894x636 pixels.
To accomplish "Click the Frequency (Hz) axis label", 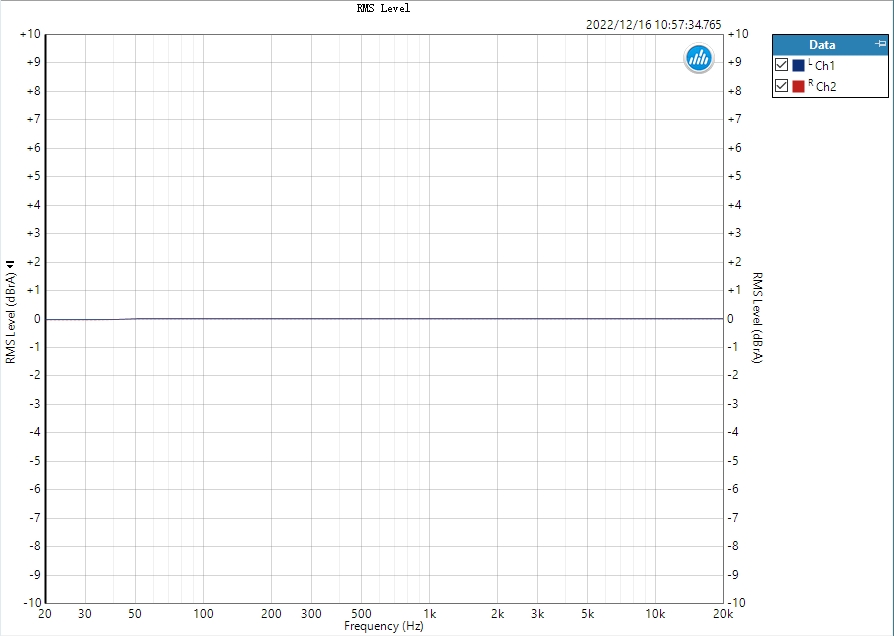I will (384, 626).
